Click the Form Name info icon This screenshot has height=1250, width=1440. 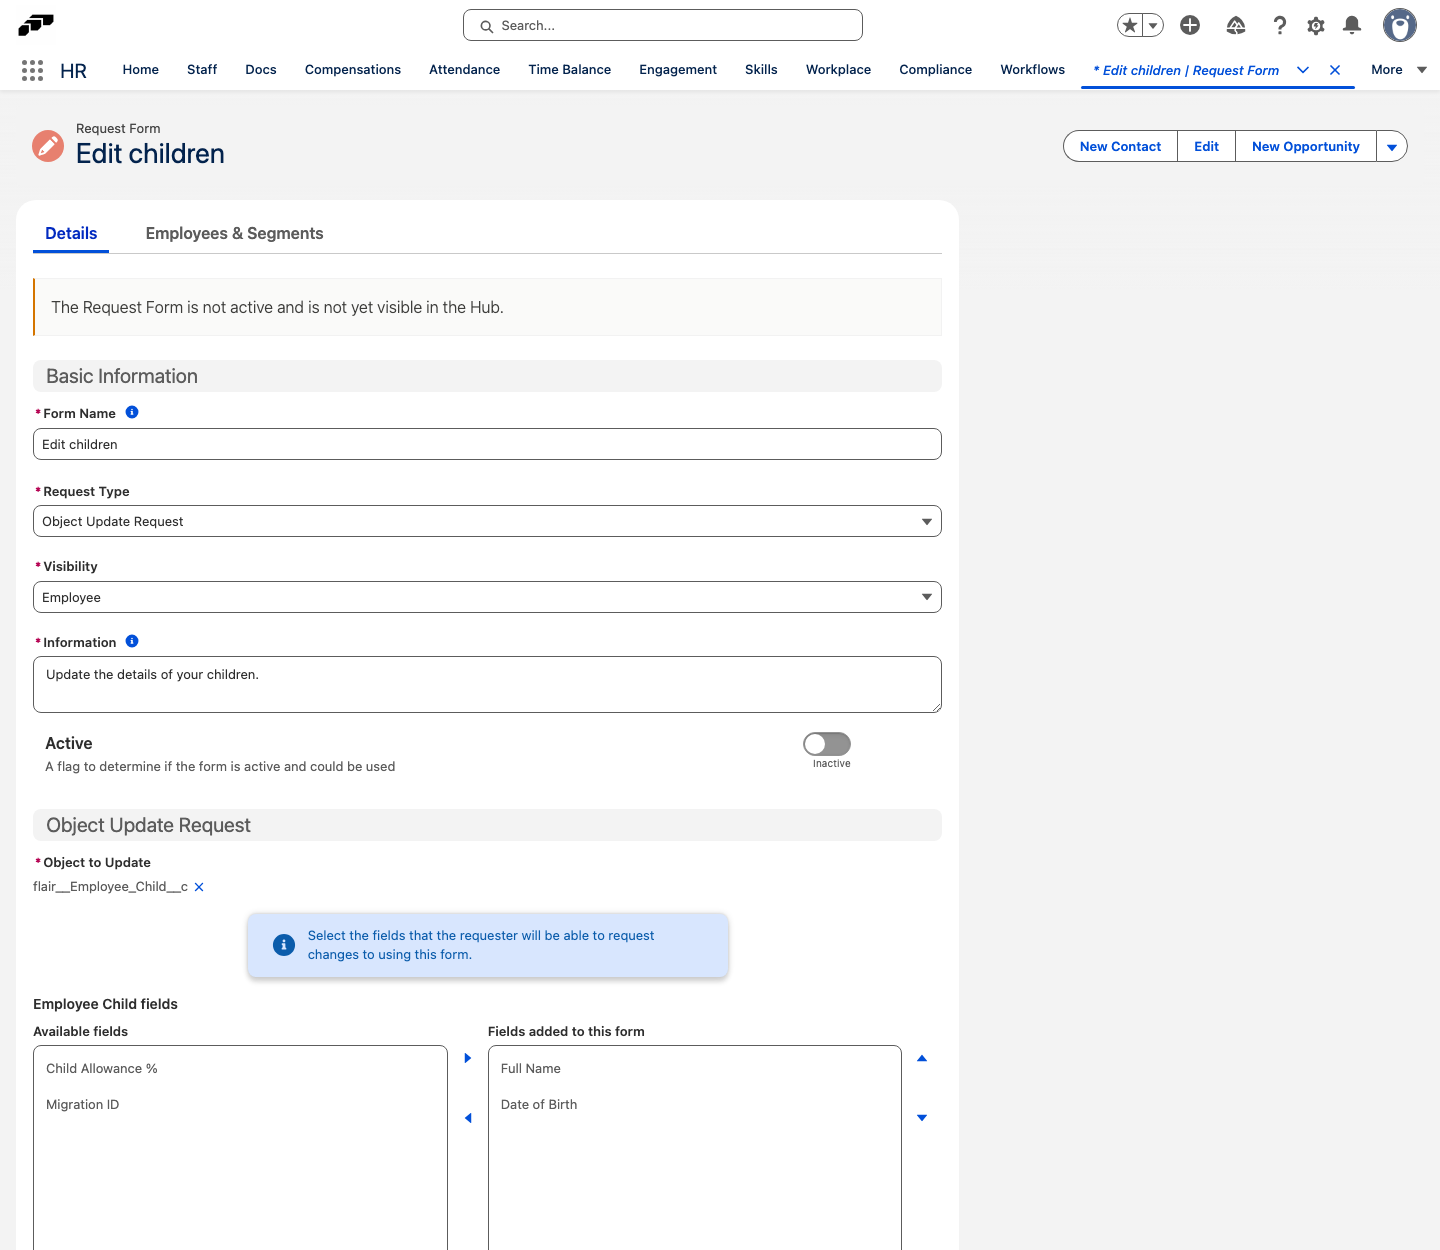click(132, 412)
